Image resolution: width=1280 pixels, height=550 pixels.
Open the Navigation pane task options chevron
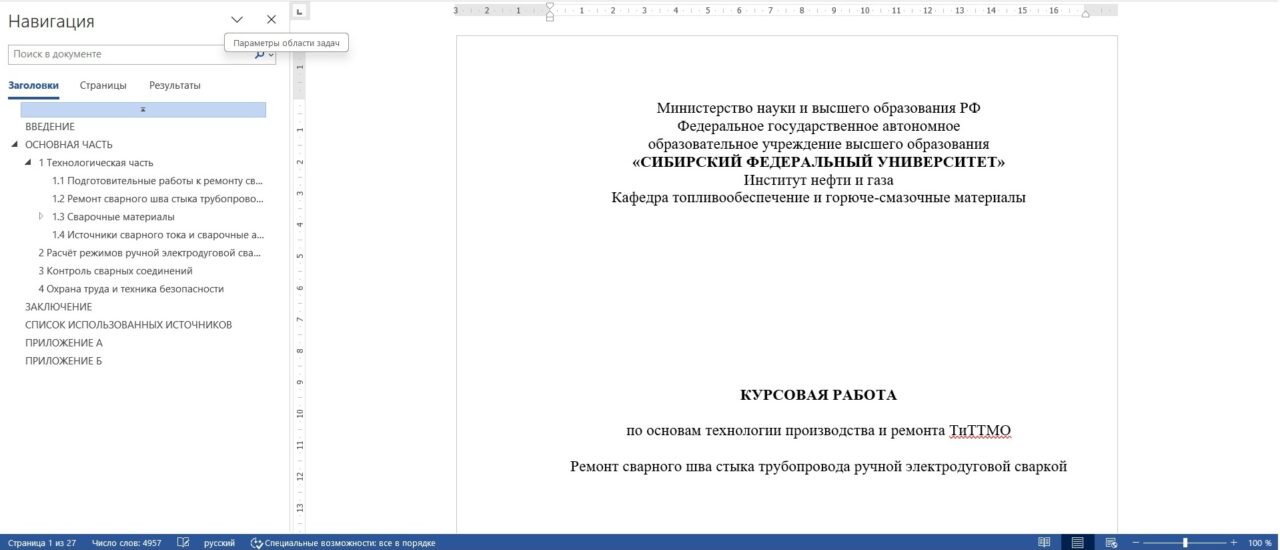[x=237, y=19]
